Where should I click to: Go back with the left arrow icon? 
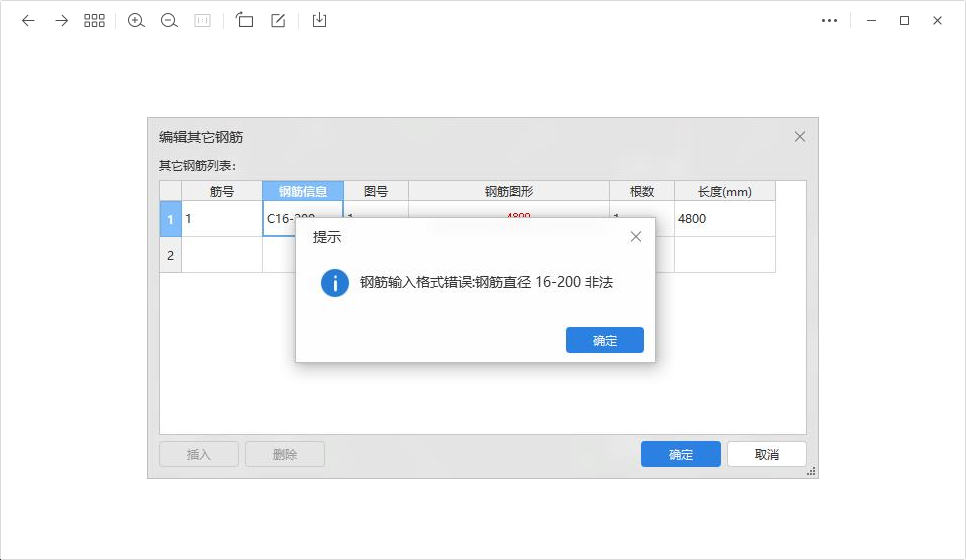tap(28, 20)
